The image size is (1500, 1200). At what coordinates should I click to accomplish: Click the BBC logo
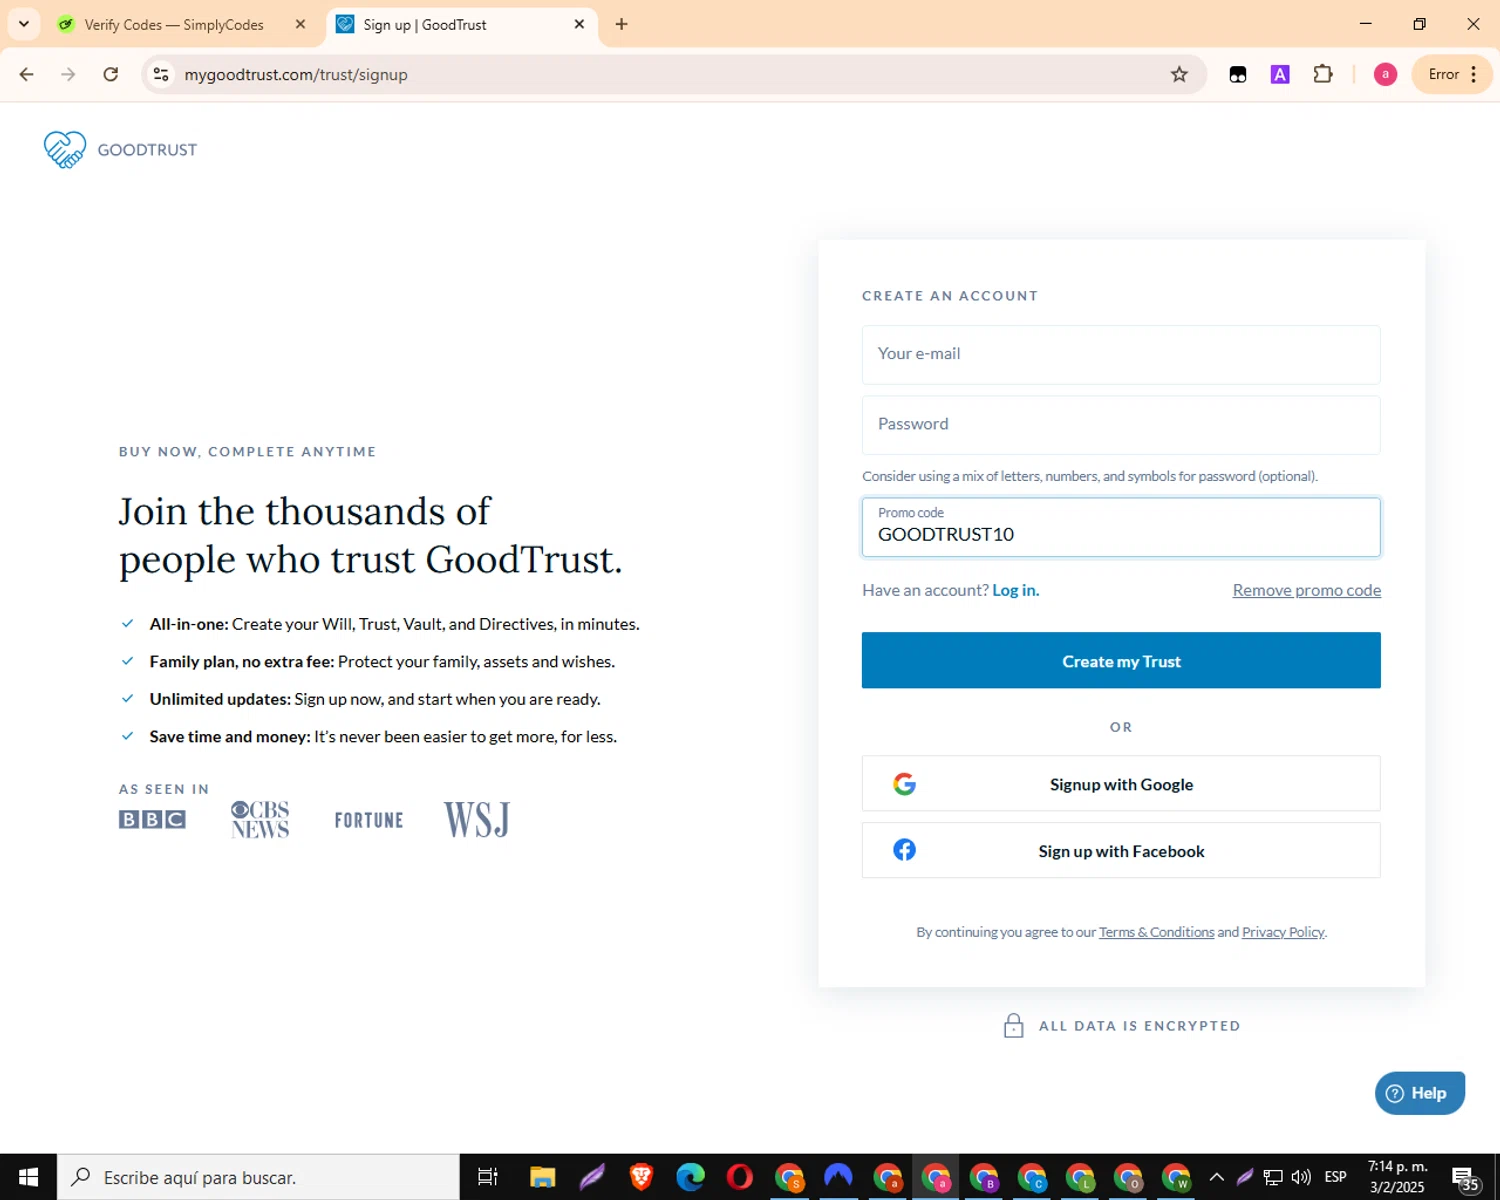pos(152,819)
